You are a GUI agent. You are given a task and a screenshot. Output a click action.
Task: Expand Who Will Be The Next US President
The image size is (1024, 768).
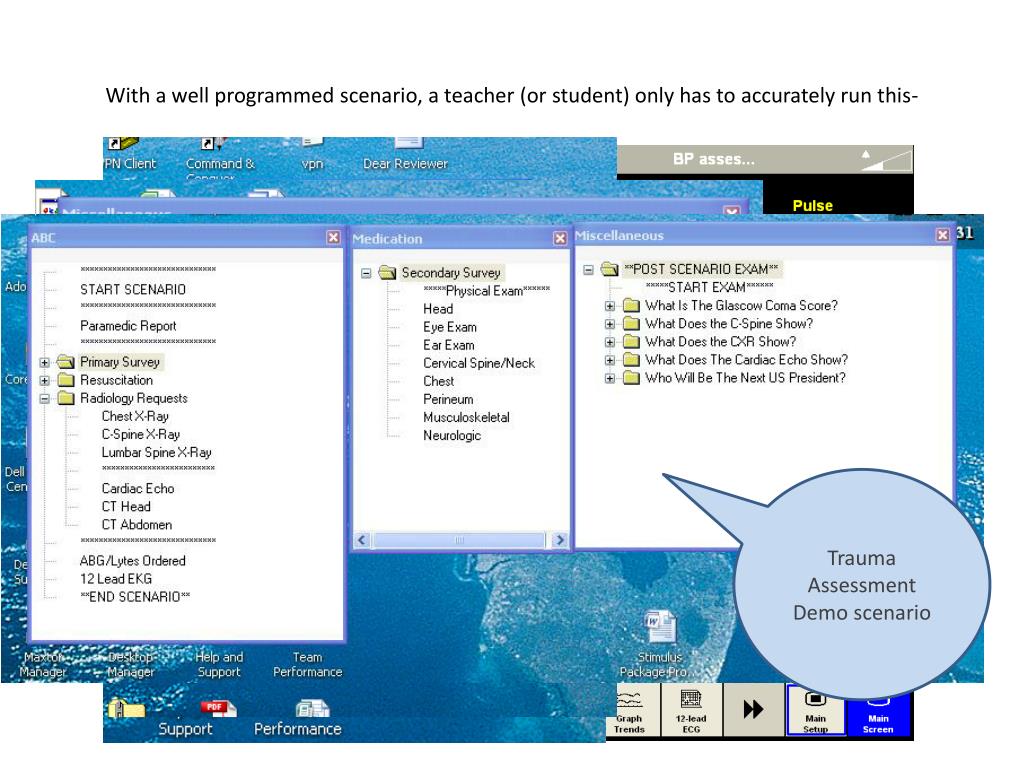(609, 378)
